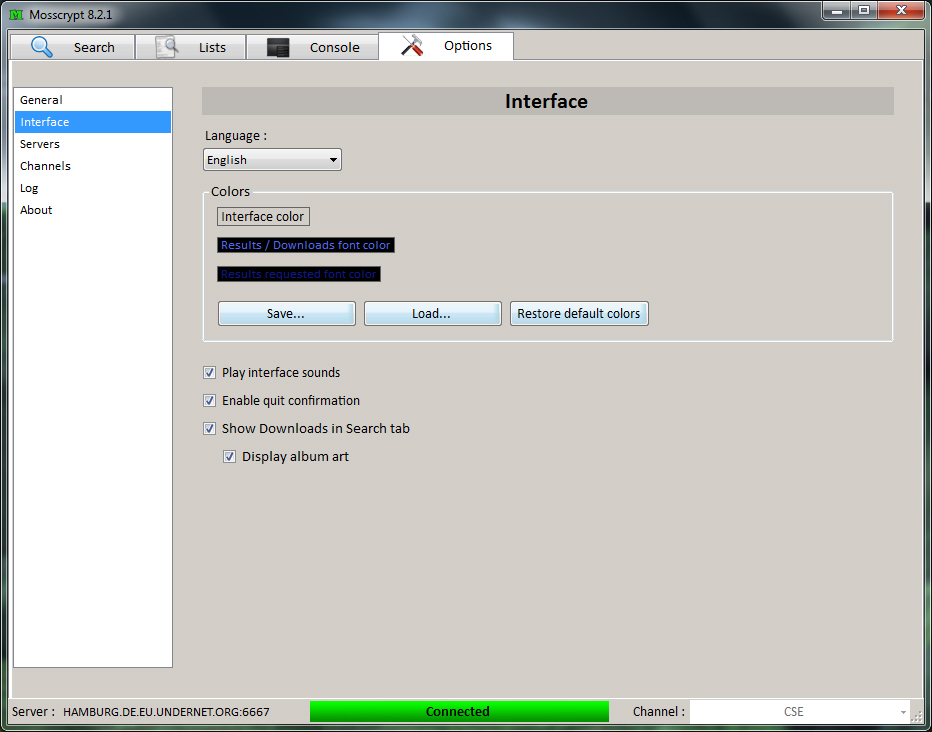The height and width of the screenshot is (732, 932).
Task: Click the Save... colors button
Action: click(286, 313)
